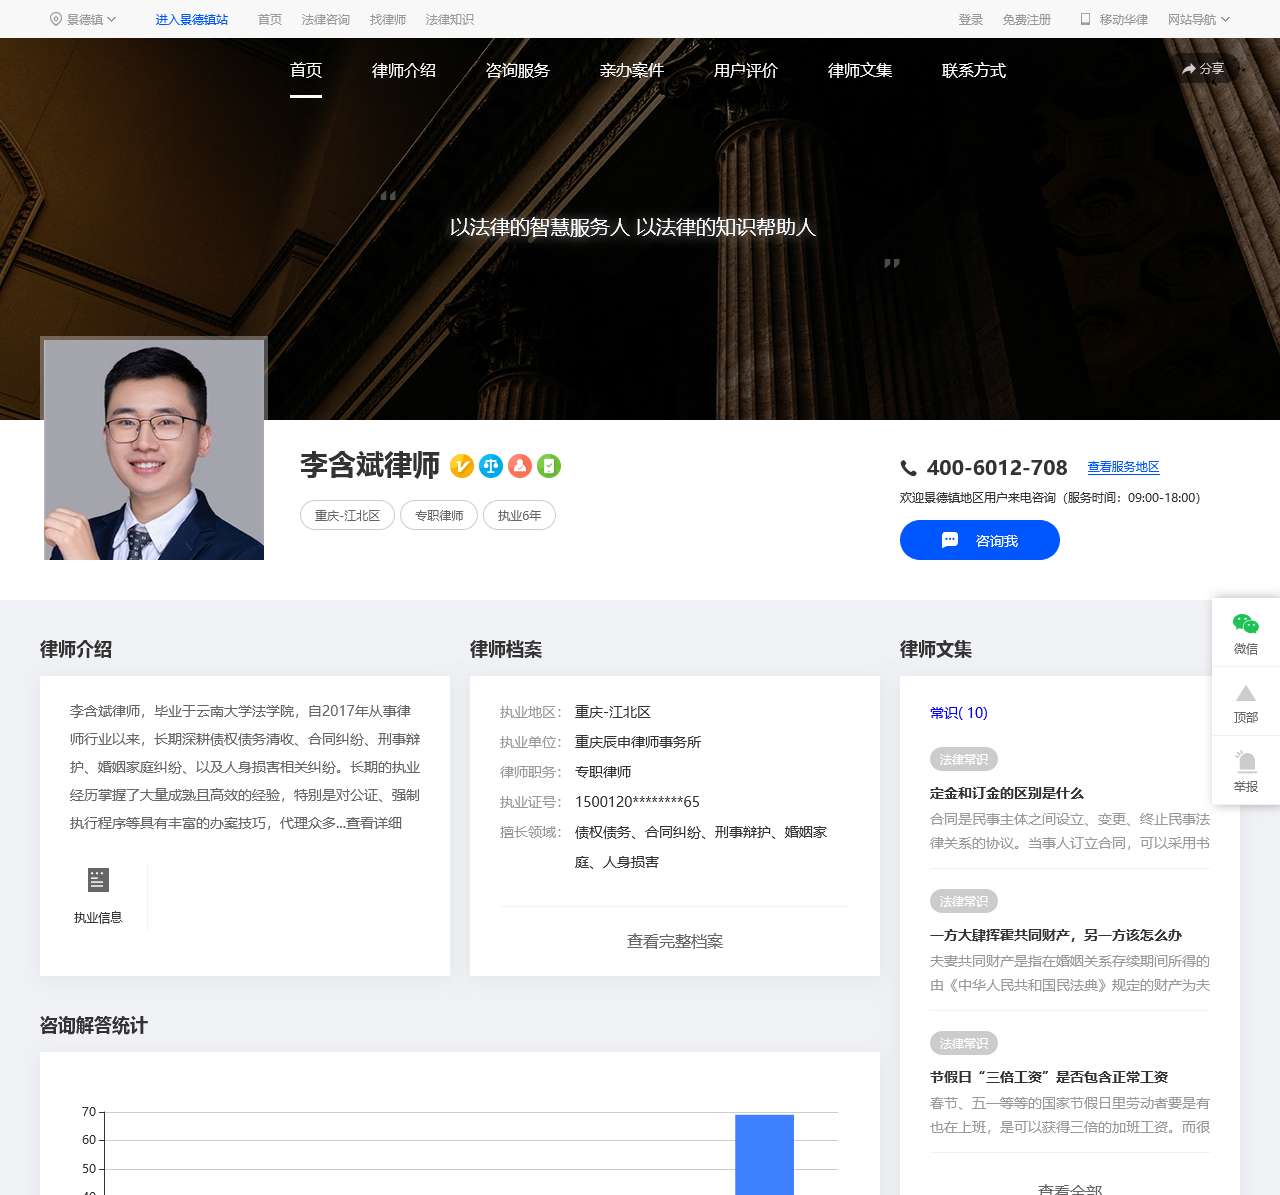Click the 查看完整档案 button

[x=675, y=941]
